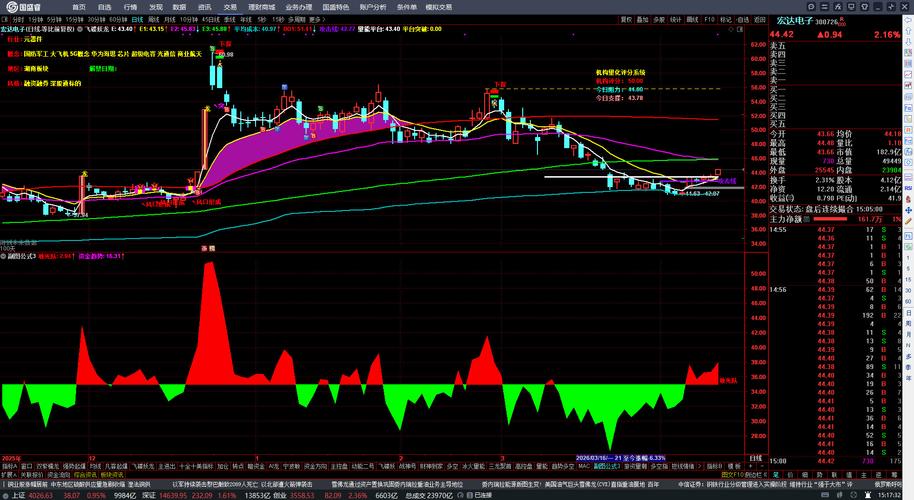Click the list layout icon in title bar
914x500 pixels.
pyautogui.click(x=824, y=6)
